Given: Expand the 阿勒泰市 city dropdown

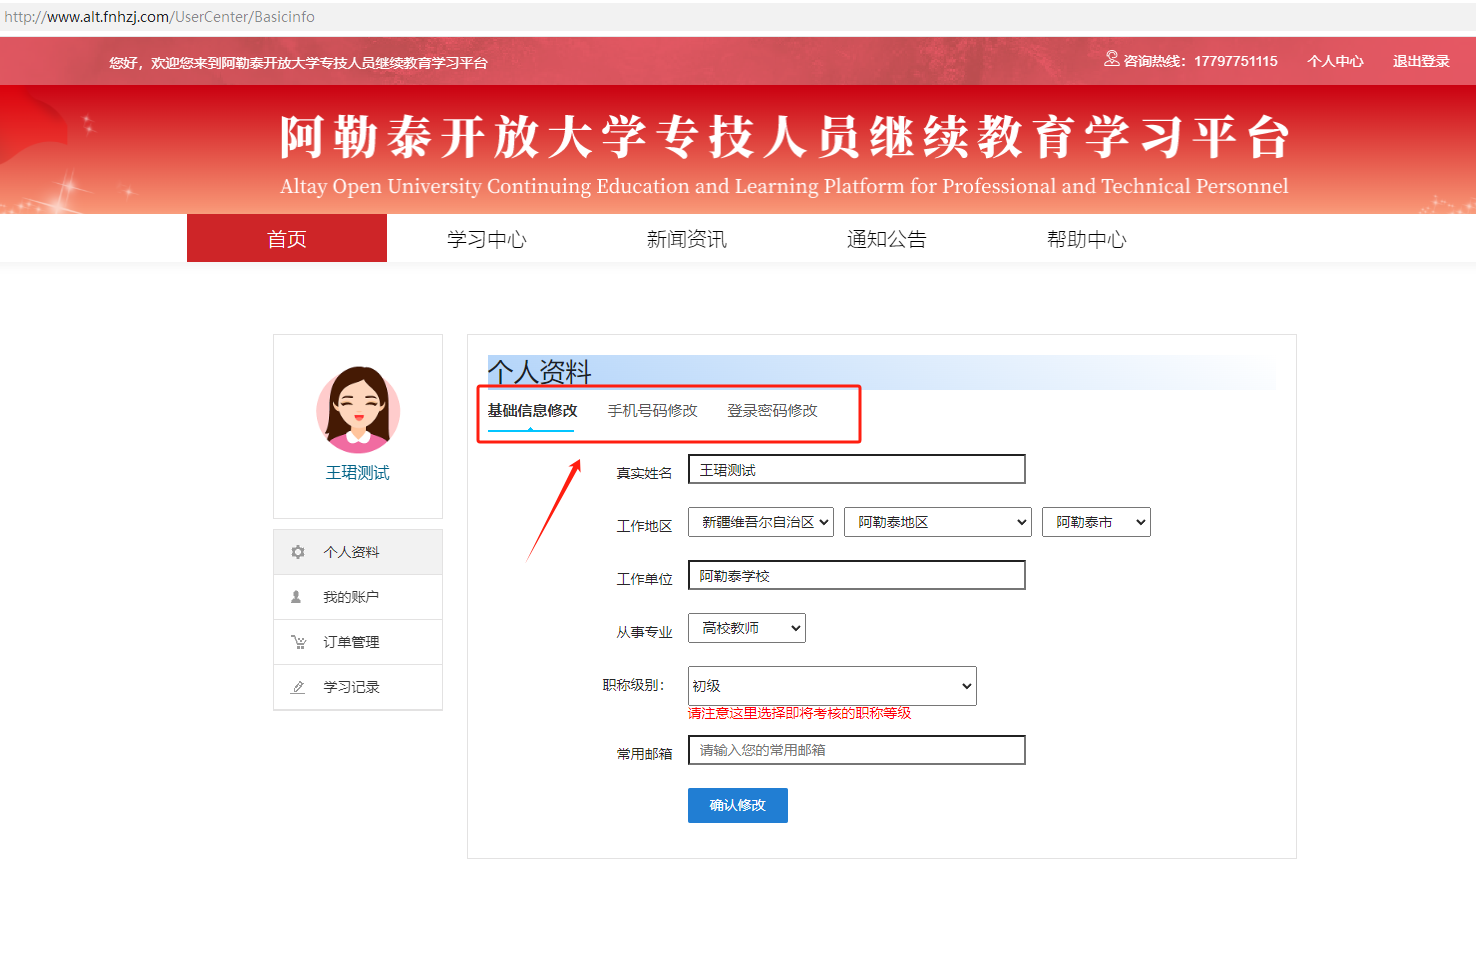Looking at the screenshot, I should pyautogui.click(x=1097, y=522).
